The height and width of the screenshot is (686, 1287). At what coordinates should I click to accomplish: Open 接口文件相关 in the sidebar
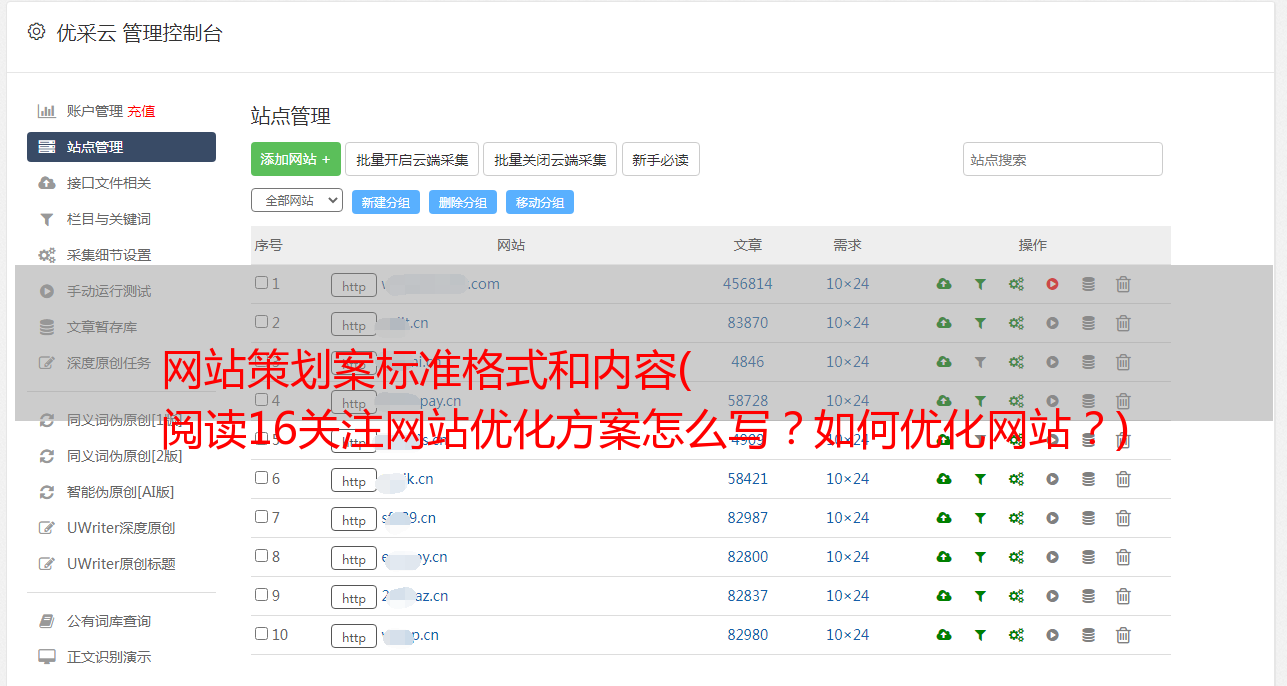[x=109, y=183]
